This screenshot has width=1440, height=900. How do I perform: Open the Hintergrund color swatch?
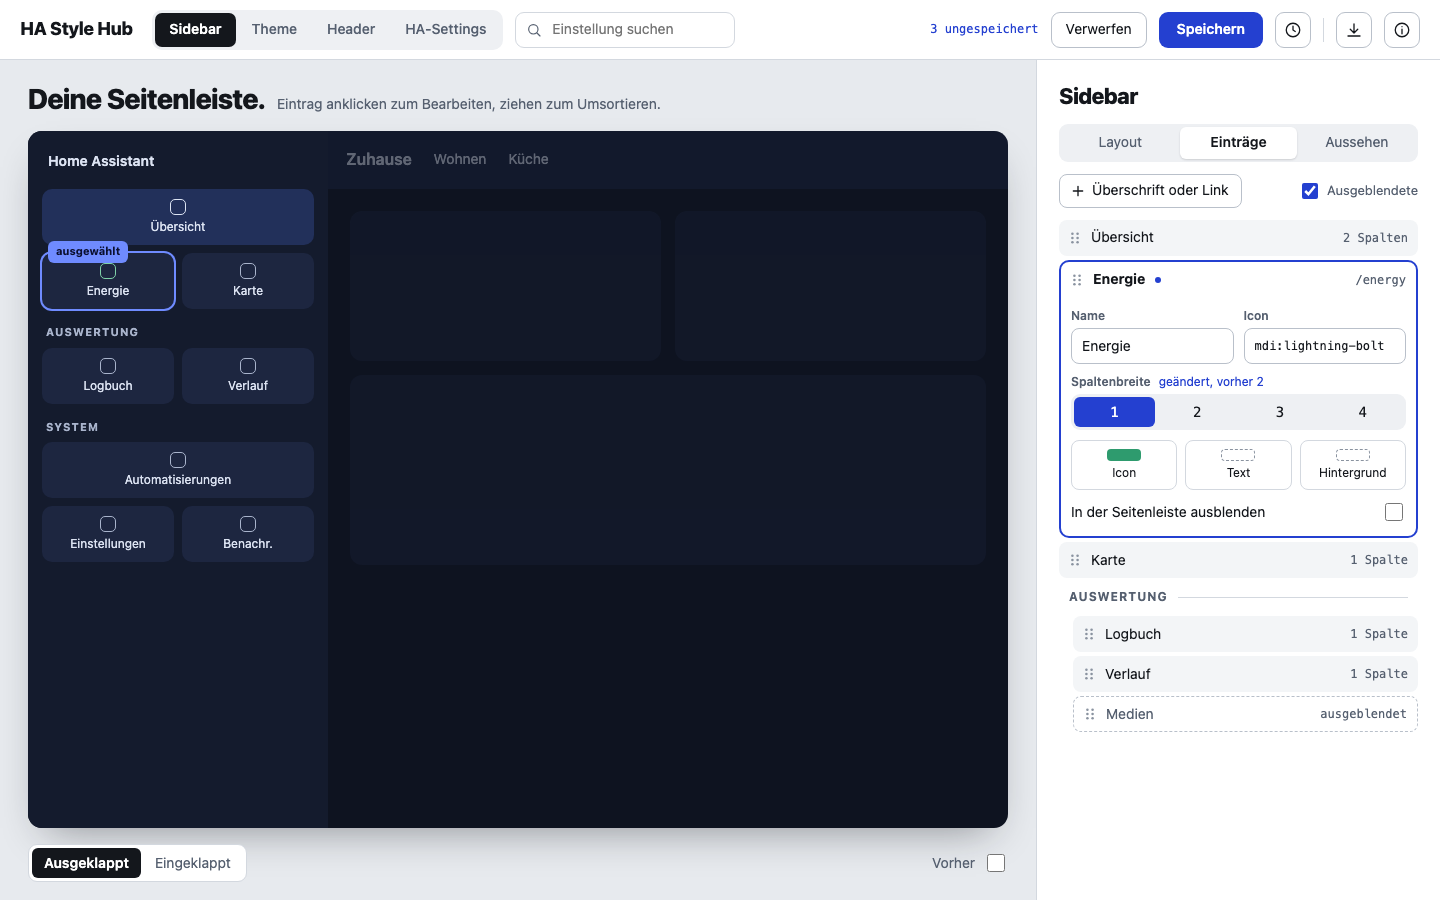(x=1353, y=465)
